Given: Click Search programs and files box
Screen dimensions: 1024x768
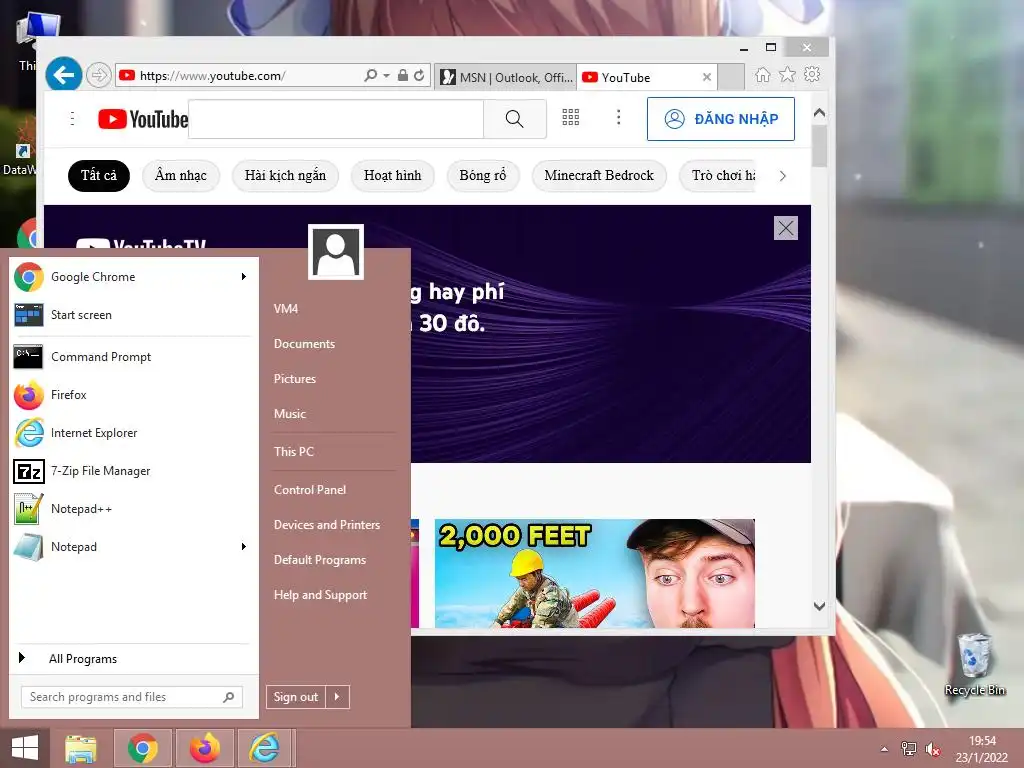Looking at the screenshot, I should coord(131,697).
